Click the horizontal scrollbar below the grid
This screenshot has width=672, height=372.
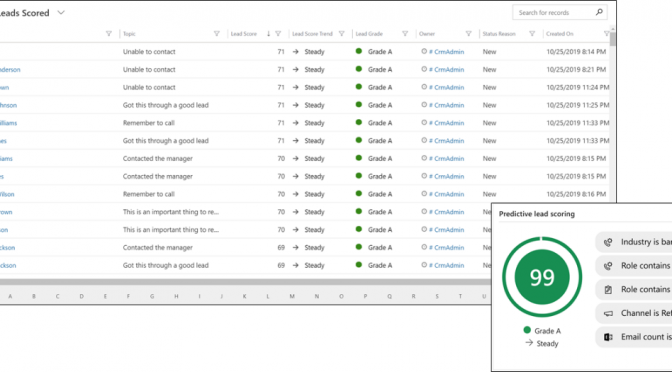tap(245, 282)
